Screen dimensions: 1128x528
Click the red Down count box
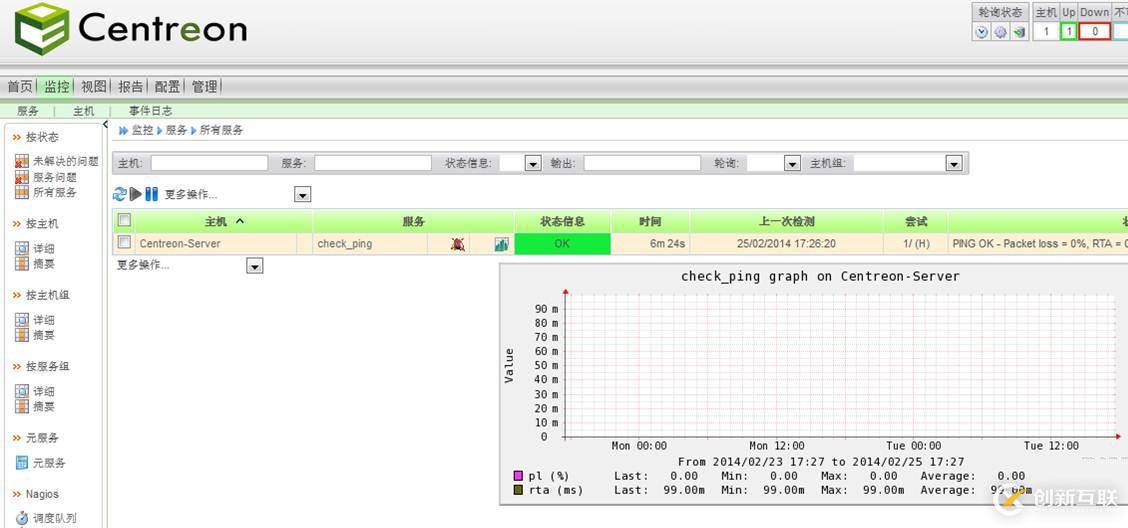click(x=1095, y=32)
